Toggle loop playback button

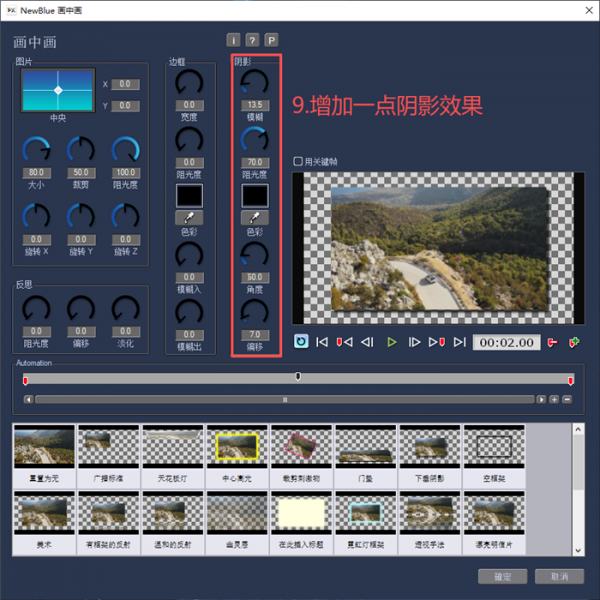[x=301, y=342]
